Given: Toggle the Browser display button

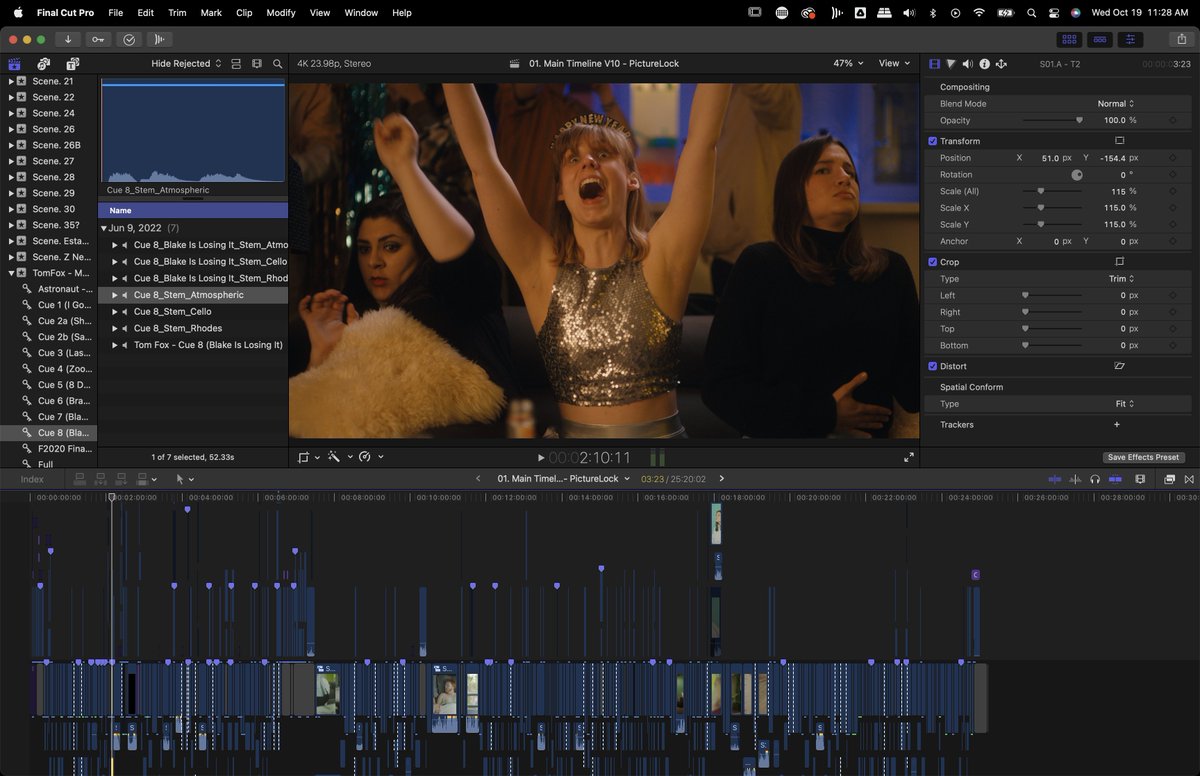Looking at the screenshot, I should [1069, 39].
